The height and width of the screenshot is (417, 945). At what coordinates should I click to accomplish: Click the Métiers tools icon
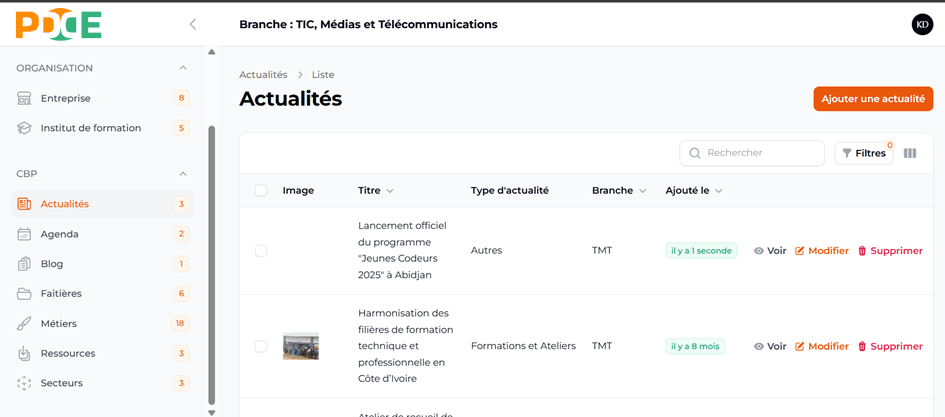click(24, 324)
